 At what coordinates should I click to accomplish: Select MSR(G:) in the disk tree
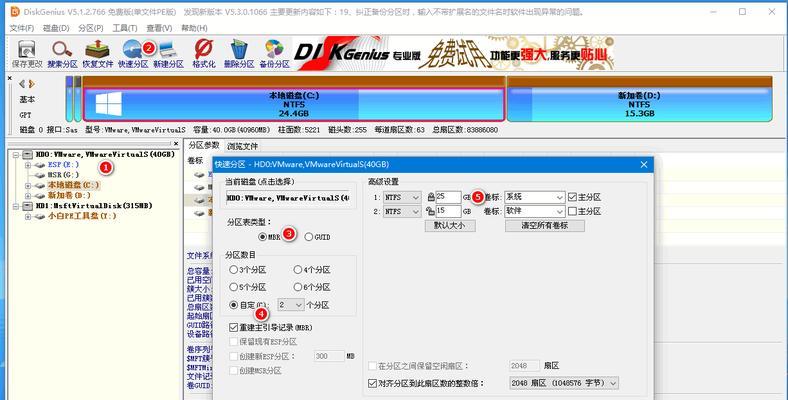[63, 175]
